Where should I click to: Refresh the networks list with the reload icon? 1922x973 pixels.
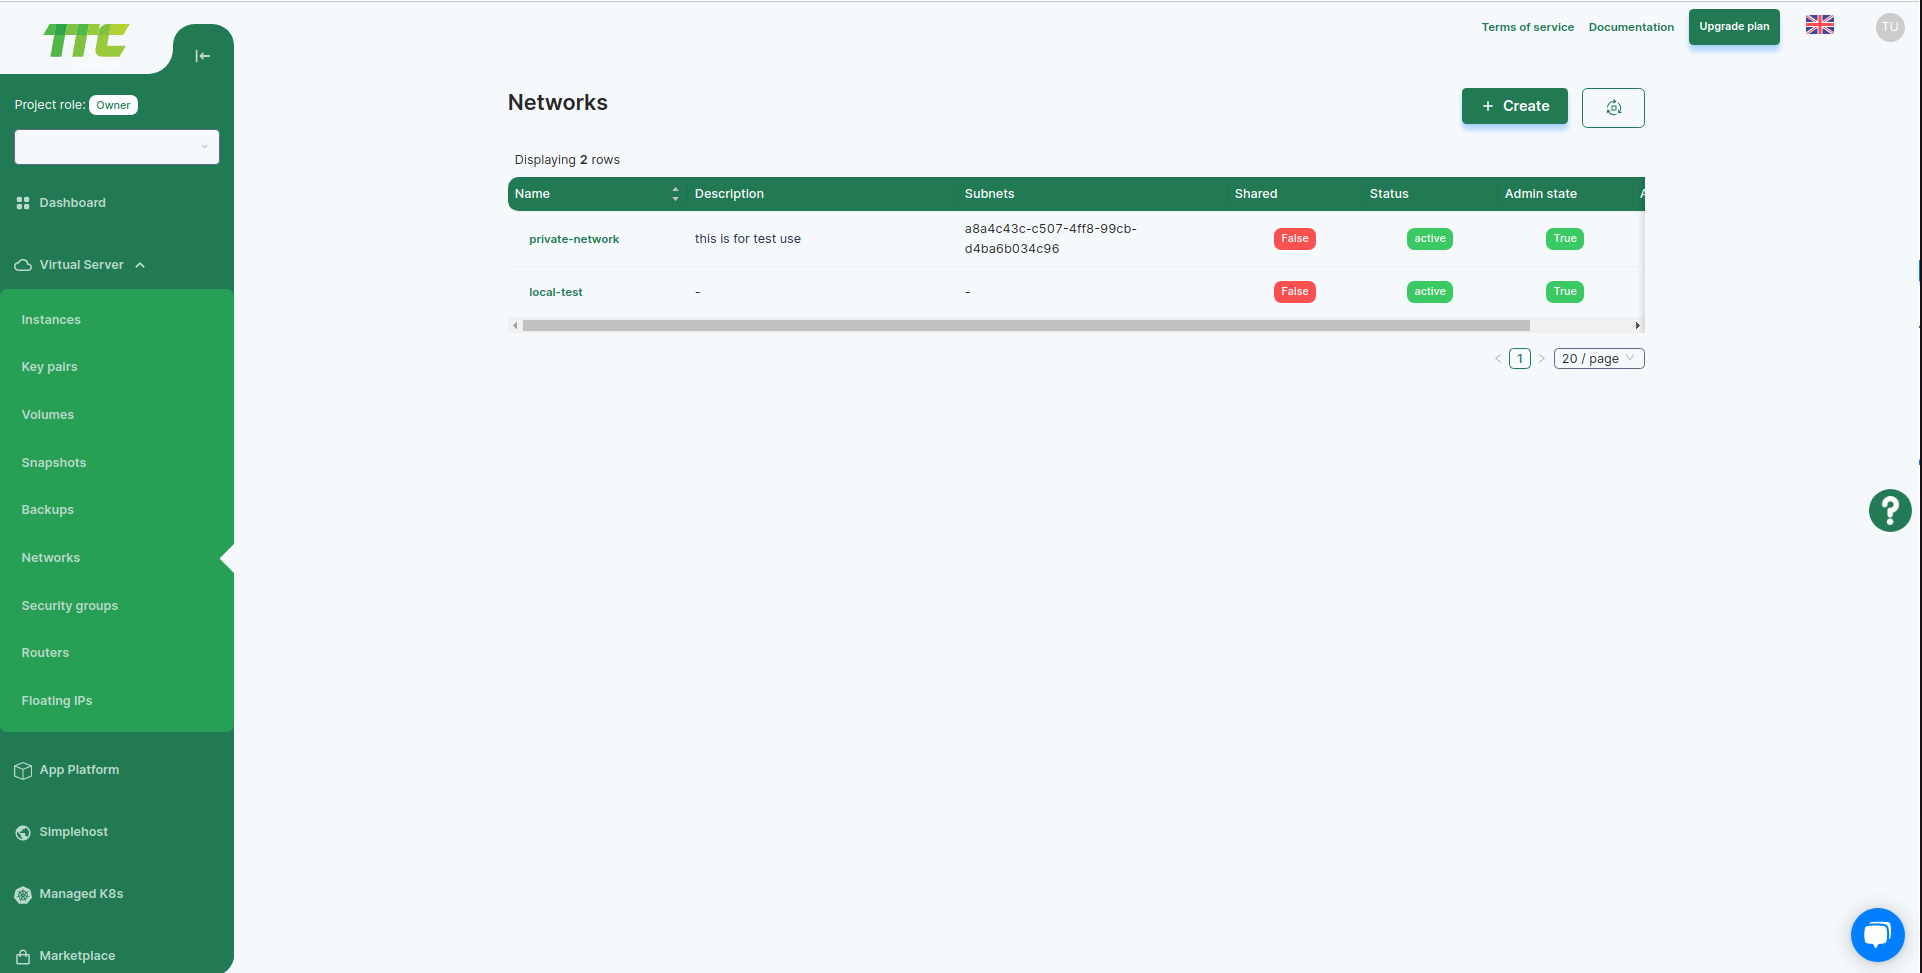click(x=1613, y=108)
